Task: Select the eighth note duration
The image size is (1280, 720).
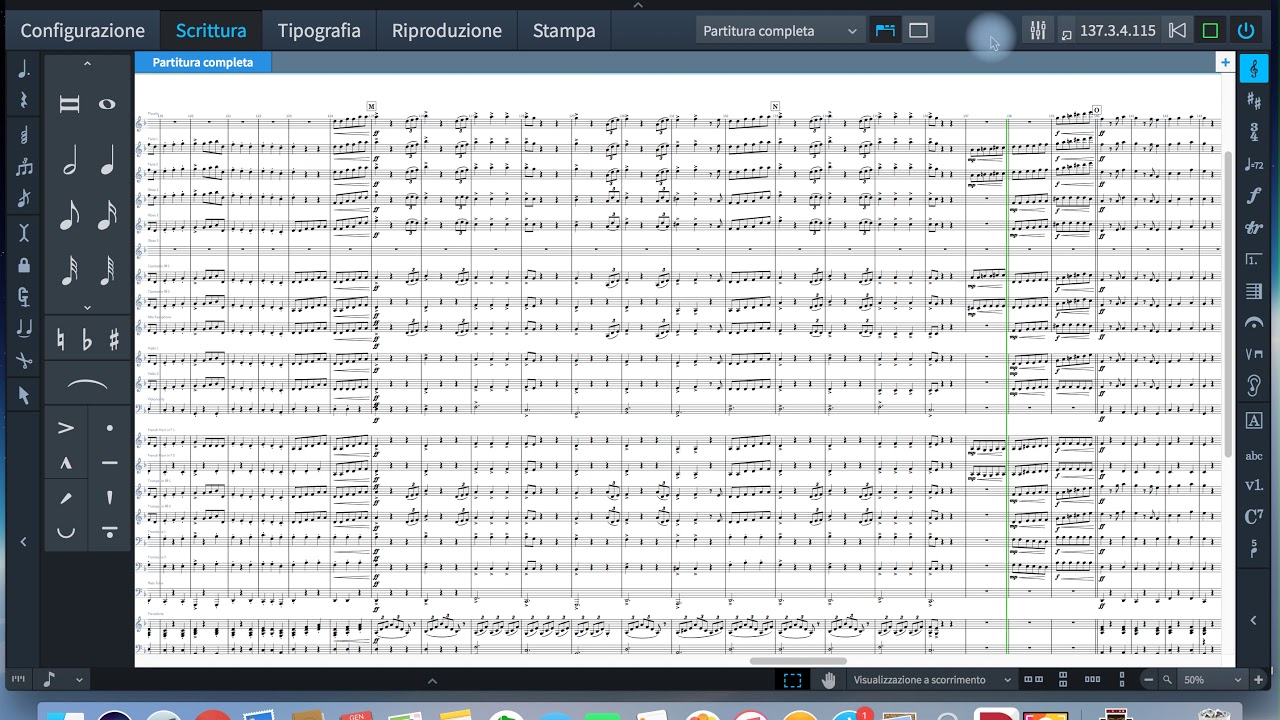Action: point(69,215)
